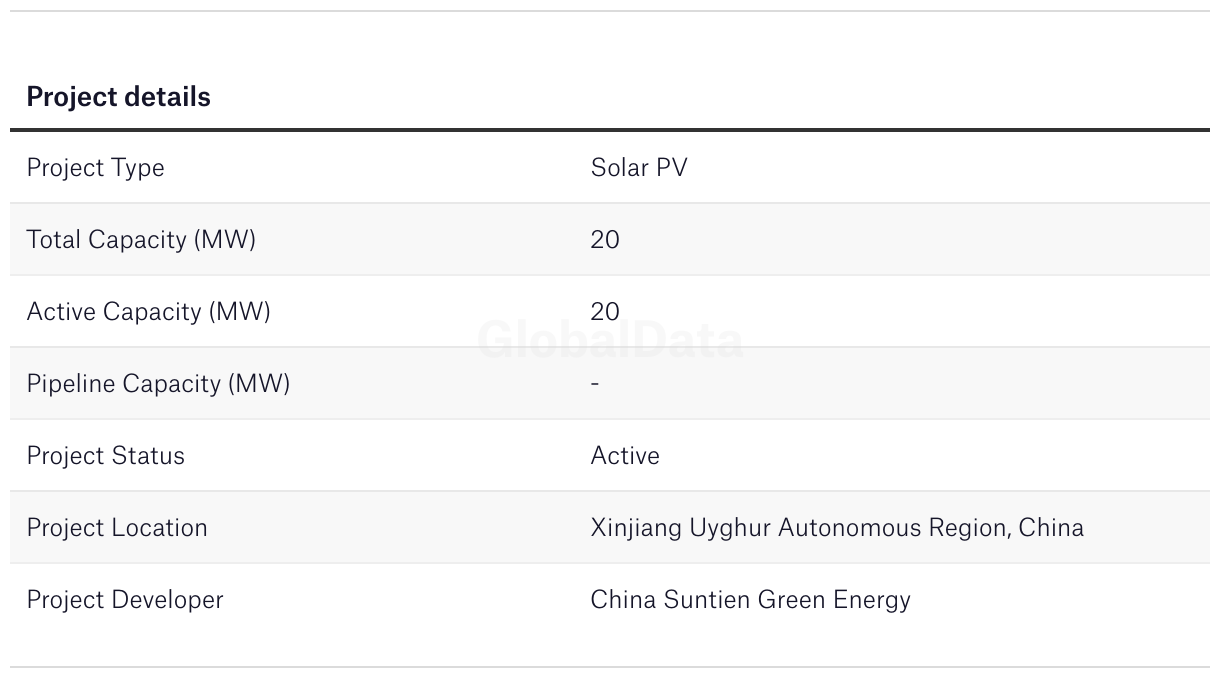This screenshot has height=678, width=1220.
Task: Click the Project details heading
Action: (x=118, y=97)
